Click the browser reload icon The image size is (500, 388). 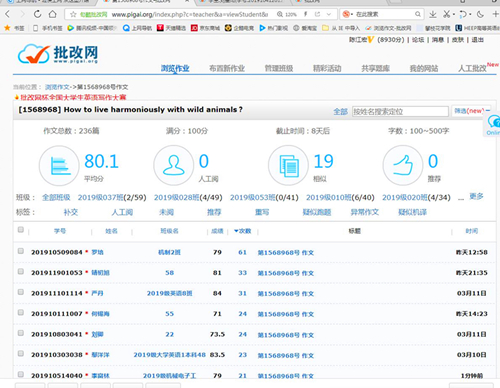point(38,14)
